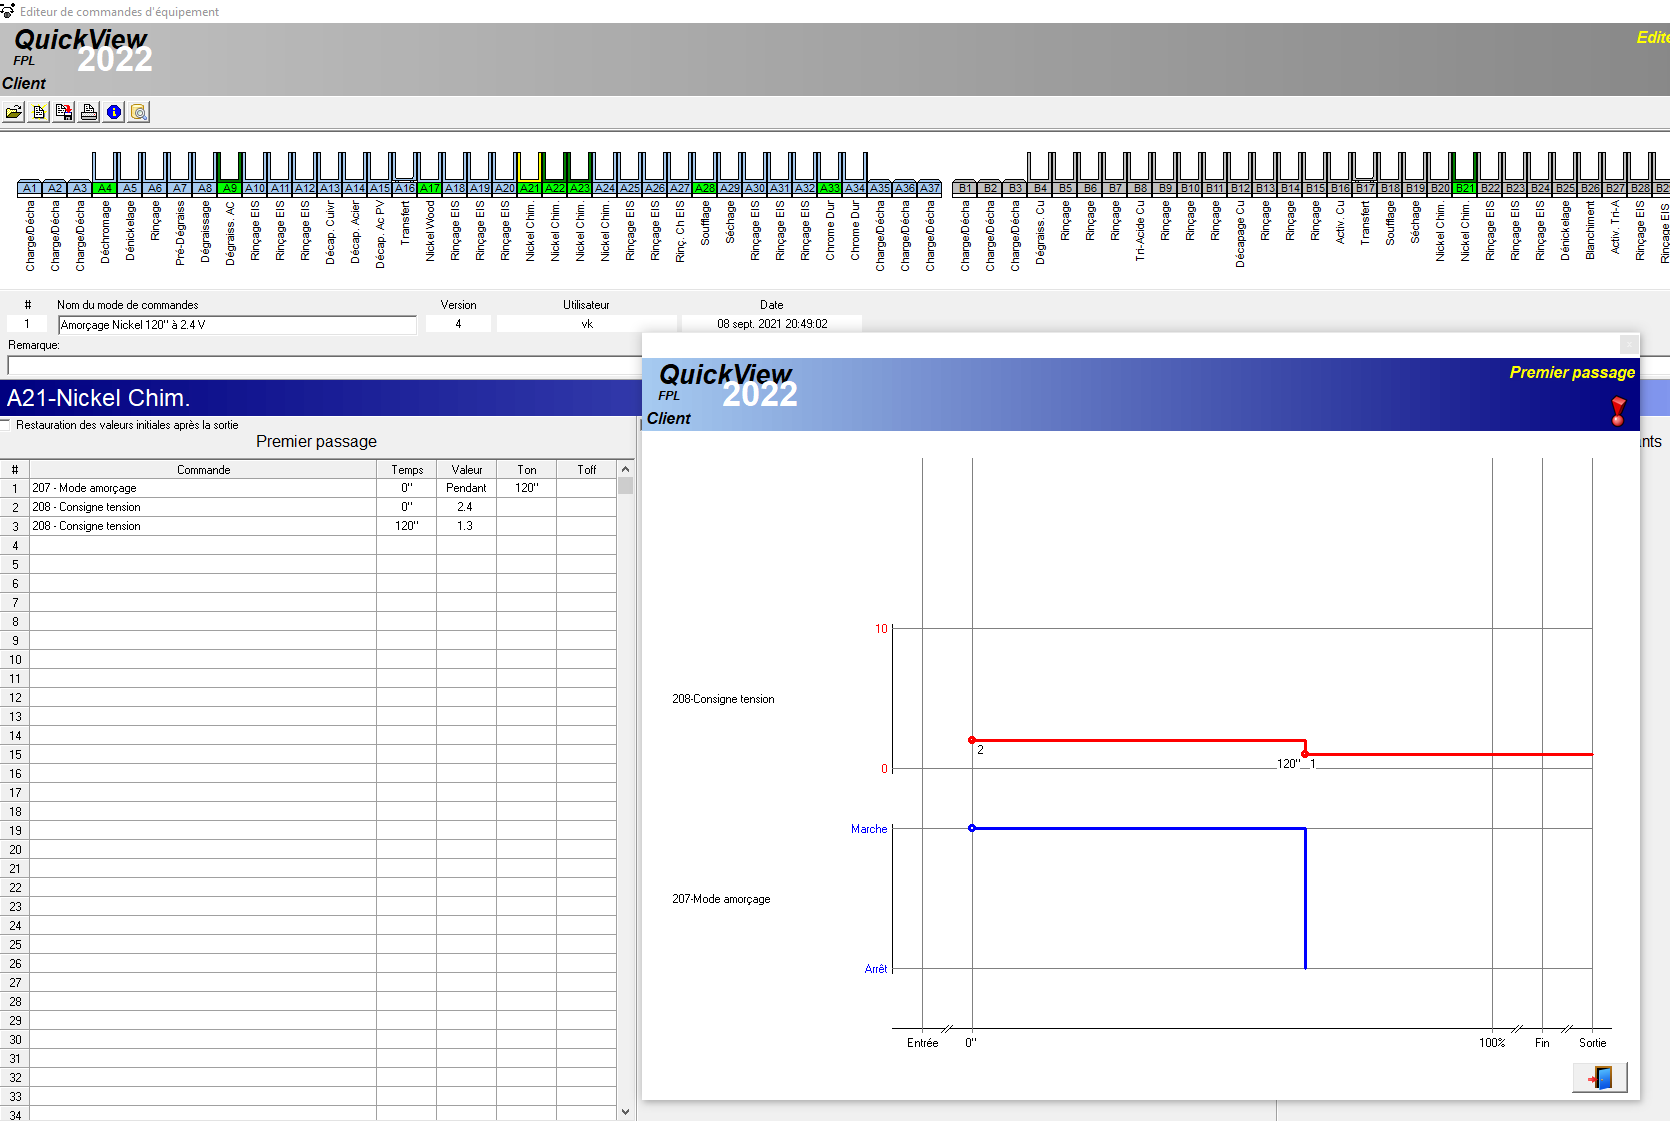Click the open folder toolbar icon
Viewport: 1670px width, 1121px height.
14,112
